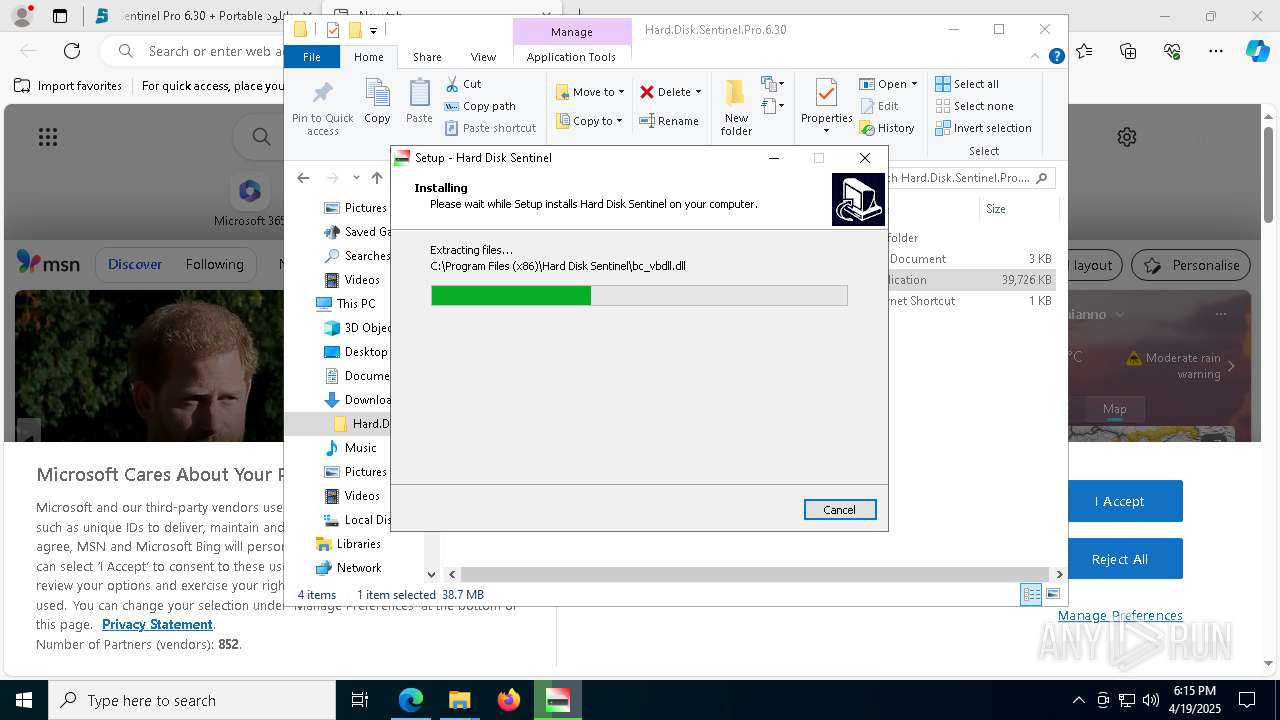The width and height of the screenshot is (1280, 720).
Task: Open the Delete options dropdown arrow
Action: click(698, 92)
